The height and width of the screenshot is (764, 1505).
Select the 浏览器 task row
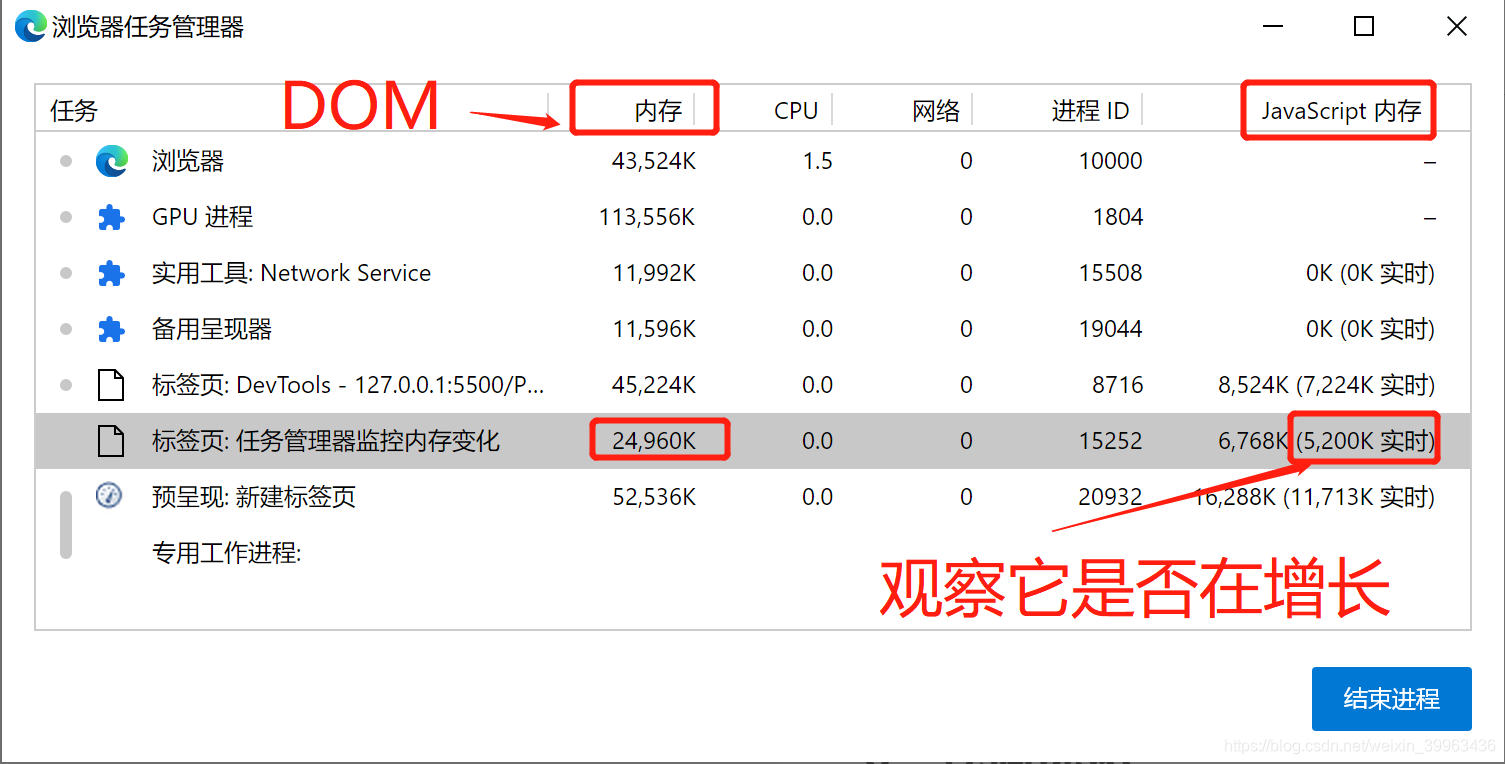coord(753,161)
